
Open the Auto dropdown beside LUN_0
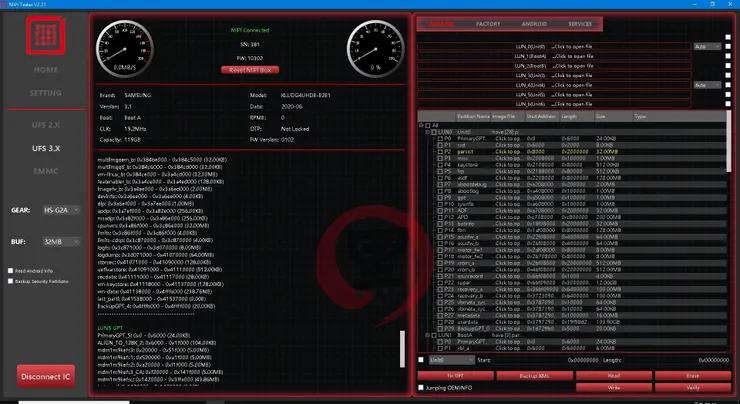coord(707,47)
